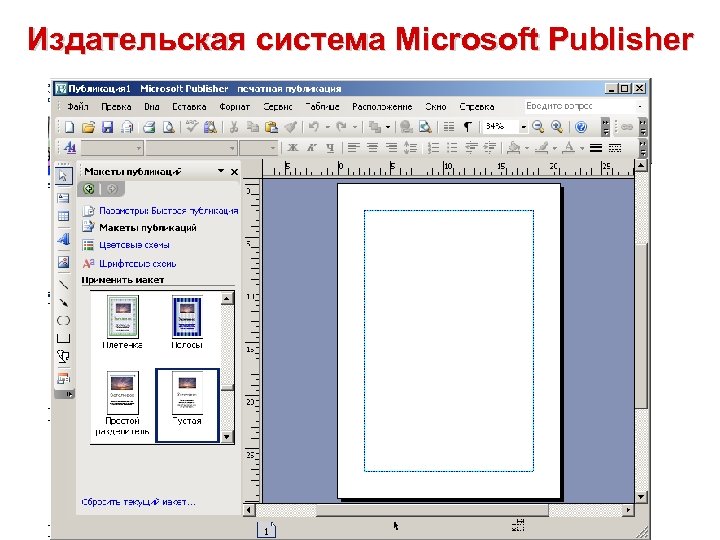Click the Zoom Out magnifier icon

[x=538, y=127]
